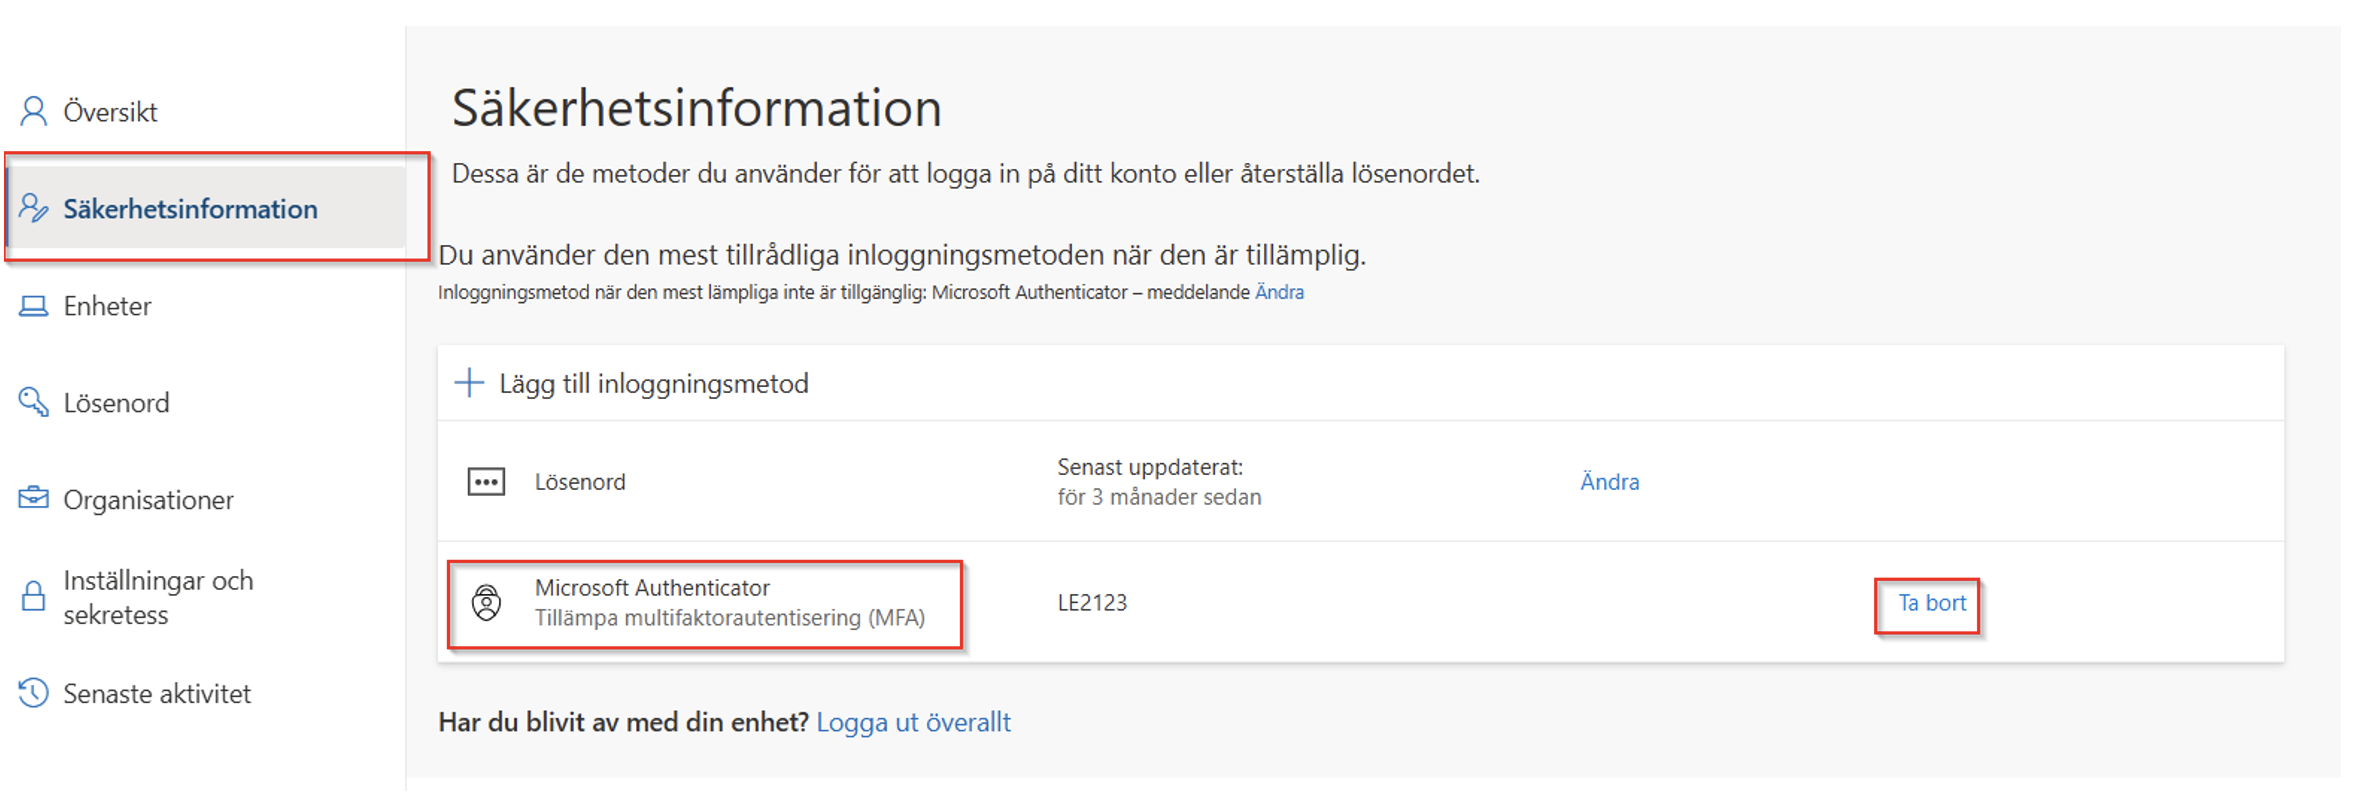Image resolution: width=2354 pixels, height=806 pixels.
Task: Go to Organisationer text label in sidebar
Action: [x=148, y=500]
